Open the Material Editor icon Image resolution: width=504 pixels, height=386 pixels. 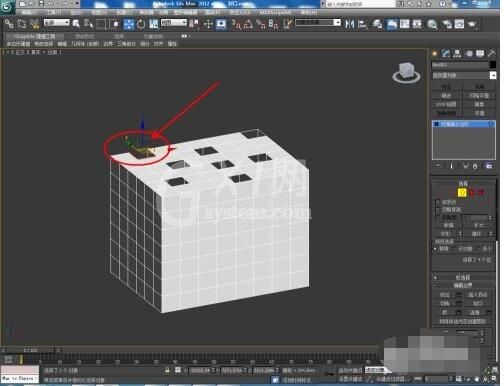tap(432, 24)
